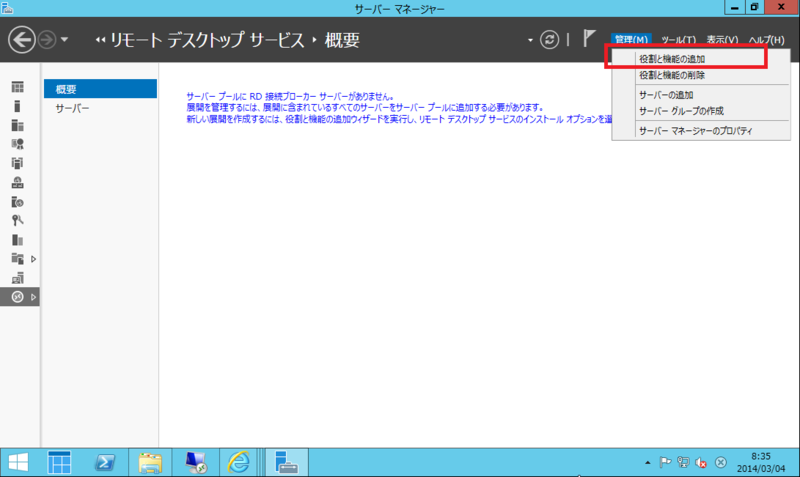The image size is (800, 477).
Task: Click the double chevron before リモート デスクトップ サービス
Action: [x=101, y=40]
